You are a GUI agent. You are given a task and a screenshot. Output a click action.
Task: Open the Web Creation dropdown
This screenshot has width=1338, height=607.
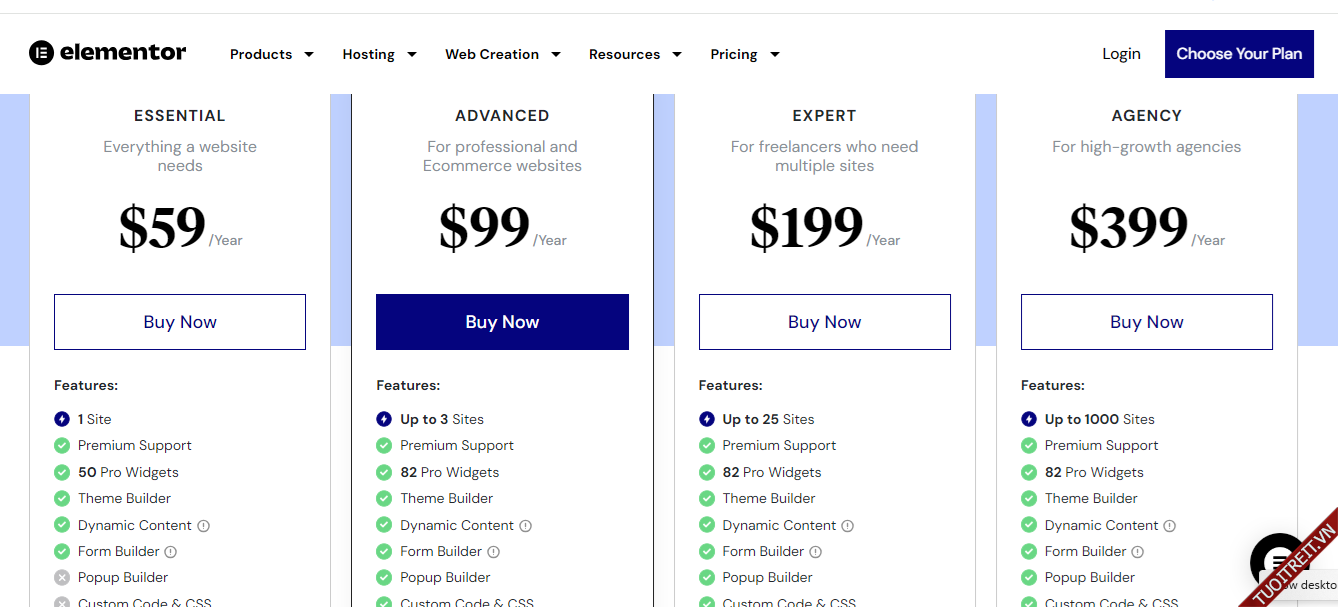502,55
